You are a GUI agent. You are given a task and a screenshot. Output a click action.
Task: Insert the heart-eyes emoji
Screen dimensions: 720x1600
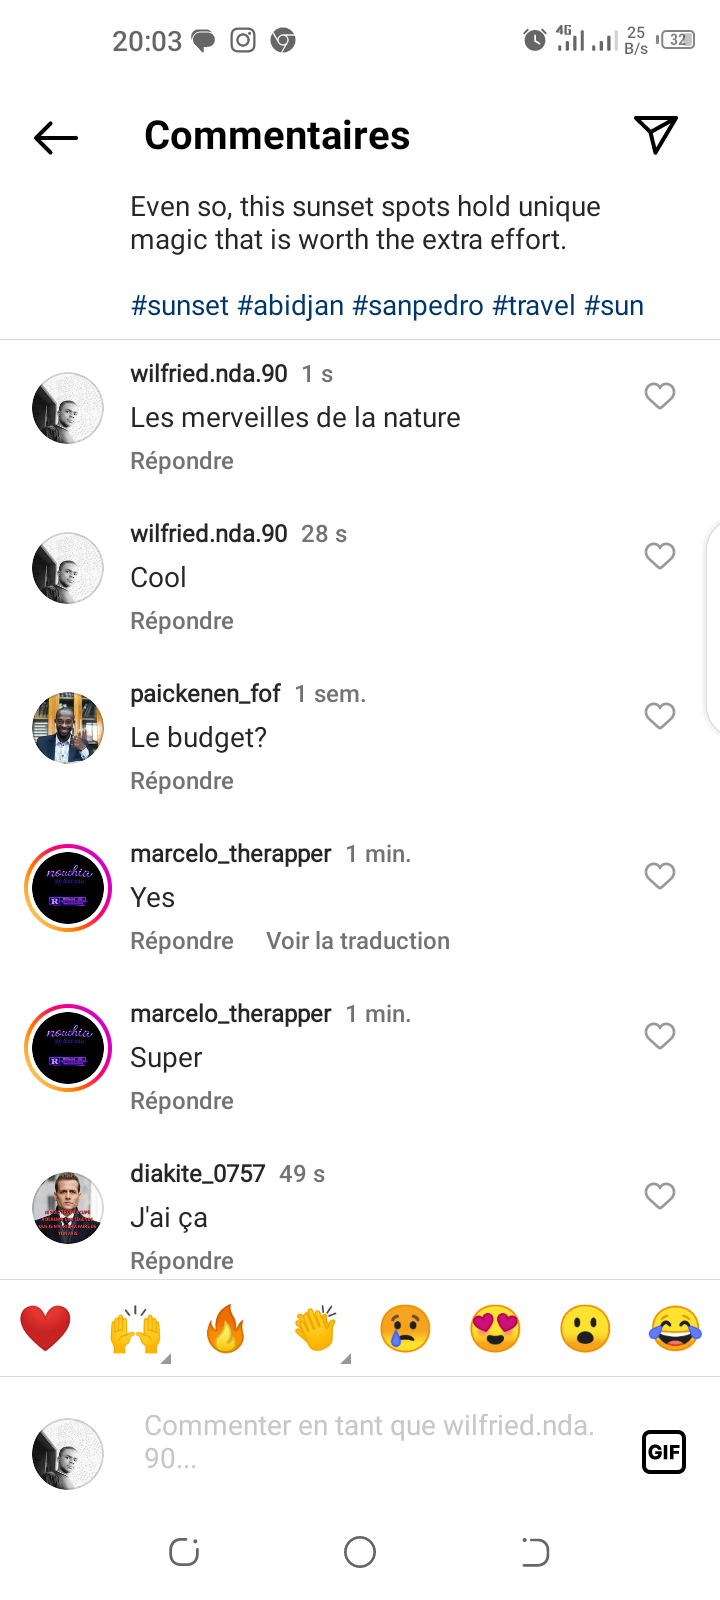pos(495,1329)
